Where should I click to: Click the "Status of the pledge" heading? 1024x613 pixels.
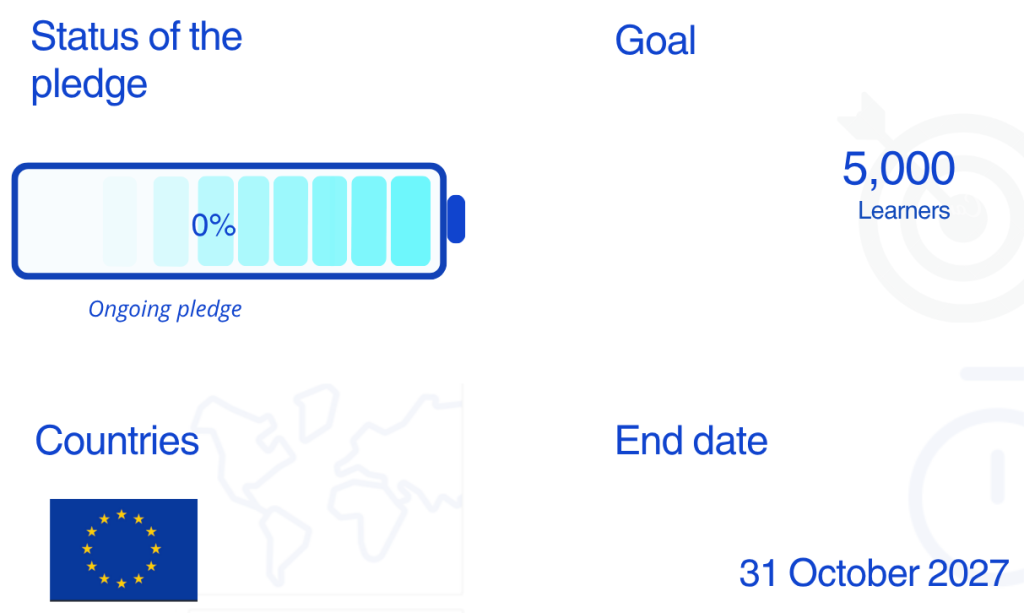136,61
